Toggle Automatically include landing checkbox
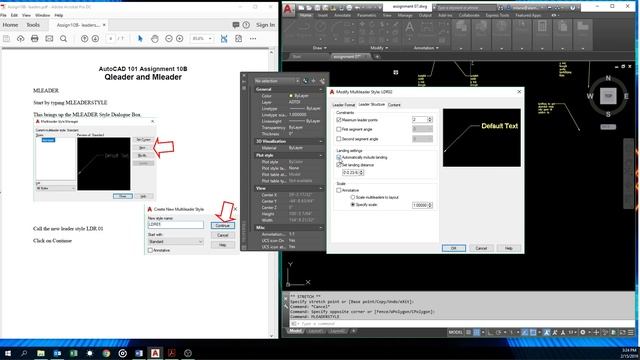The image size is (640, 360). pyautogui.click(x=339, y=157)
